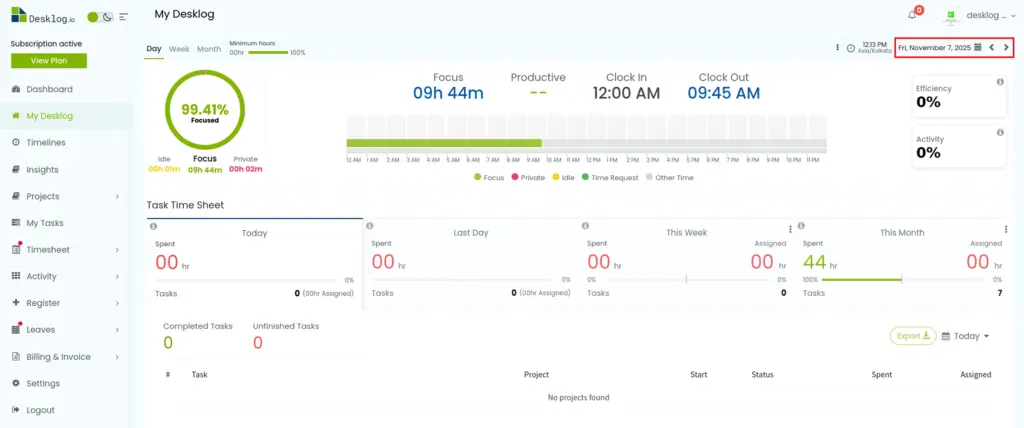Open the three-dot menu beside the clock
The height and width of the screenshot is (428, 1024).
pos(838,47)
